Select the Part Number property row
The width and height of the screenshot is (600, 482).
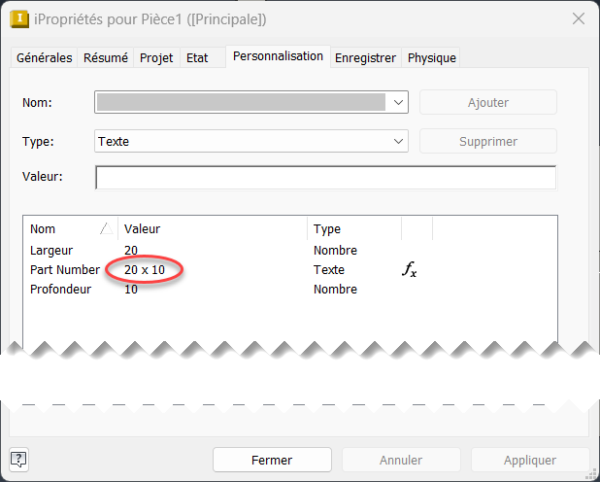tap(64, 270)
